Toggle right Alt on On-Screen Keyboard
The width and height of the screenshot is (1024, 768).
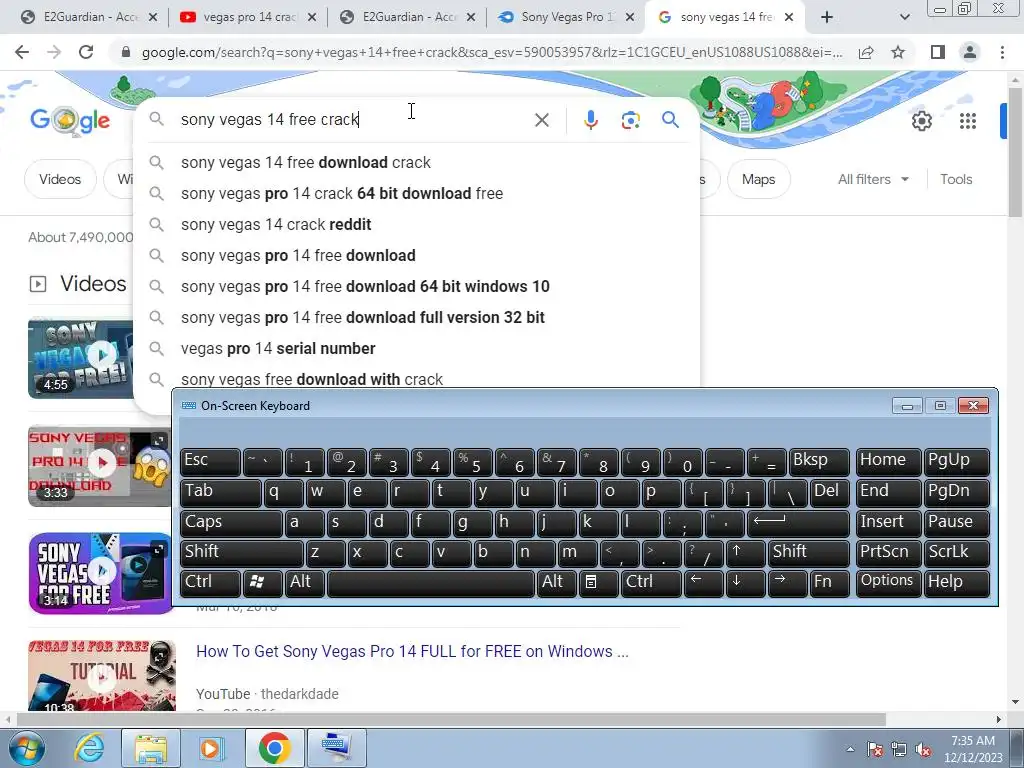coord(556,583)
